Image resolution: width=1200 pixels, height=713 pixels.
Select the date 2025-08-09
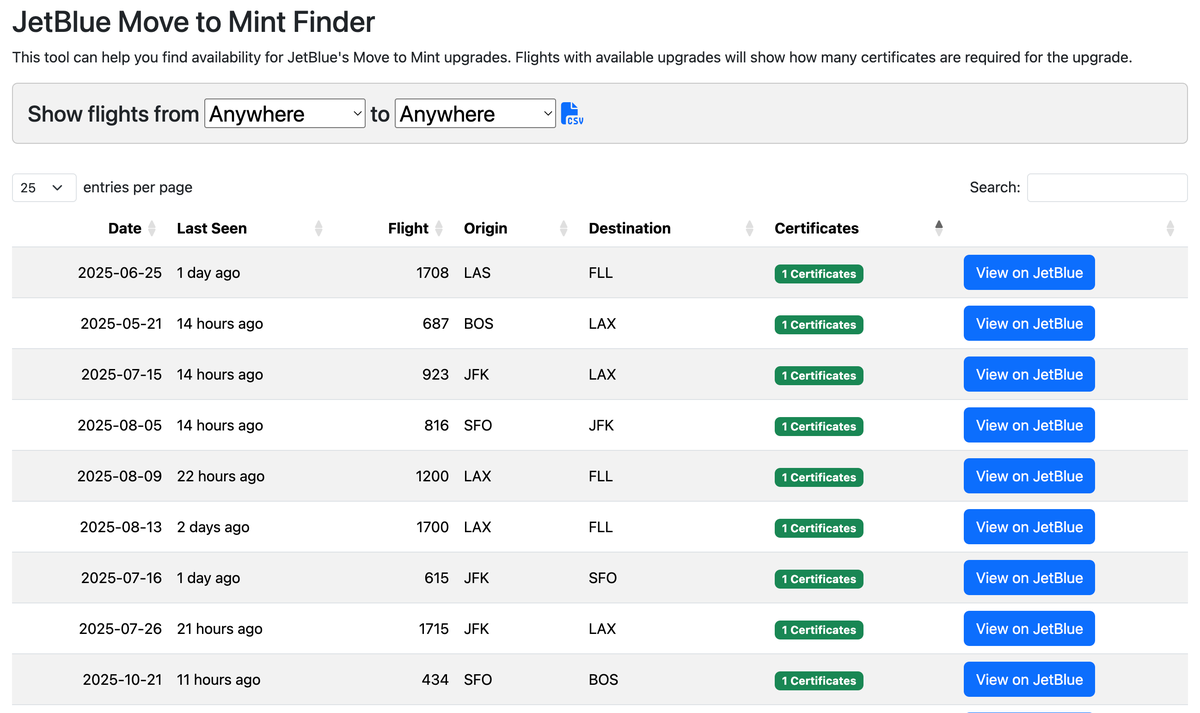point(120,477)
